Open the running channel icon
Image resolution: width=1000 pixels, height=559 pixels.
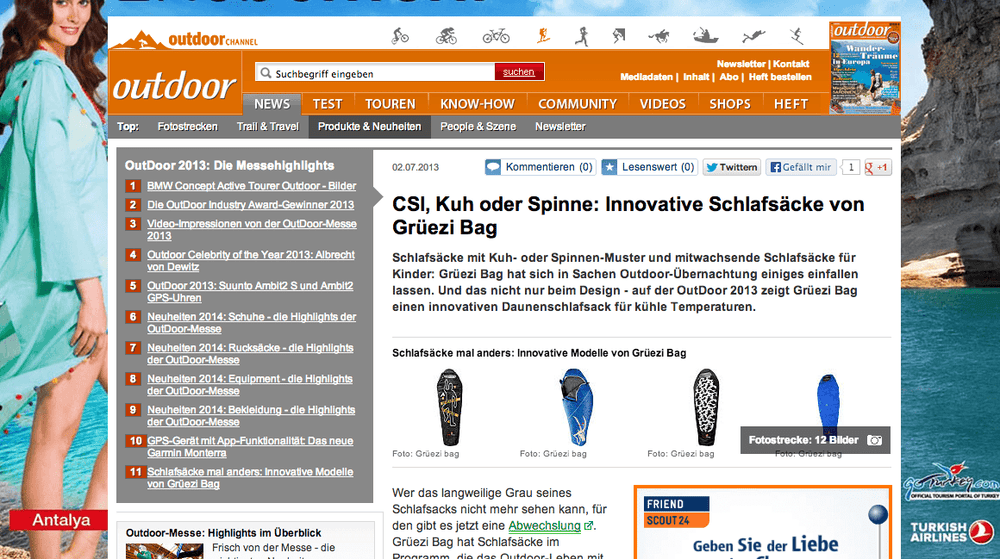click(582, 36)
